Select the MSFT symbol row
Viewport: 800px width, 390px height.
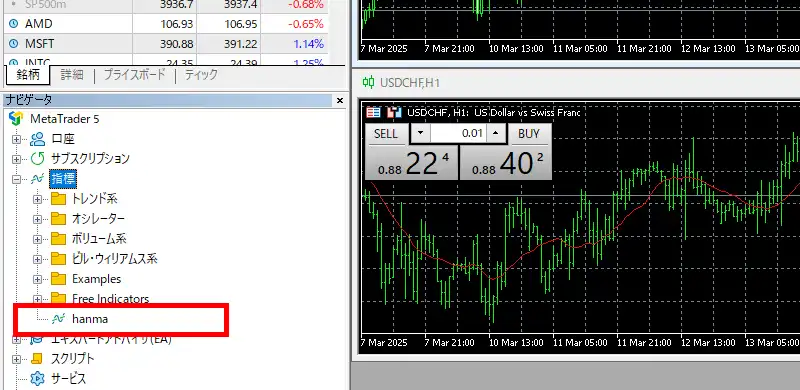[165, 44]
